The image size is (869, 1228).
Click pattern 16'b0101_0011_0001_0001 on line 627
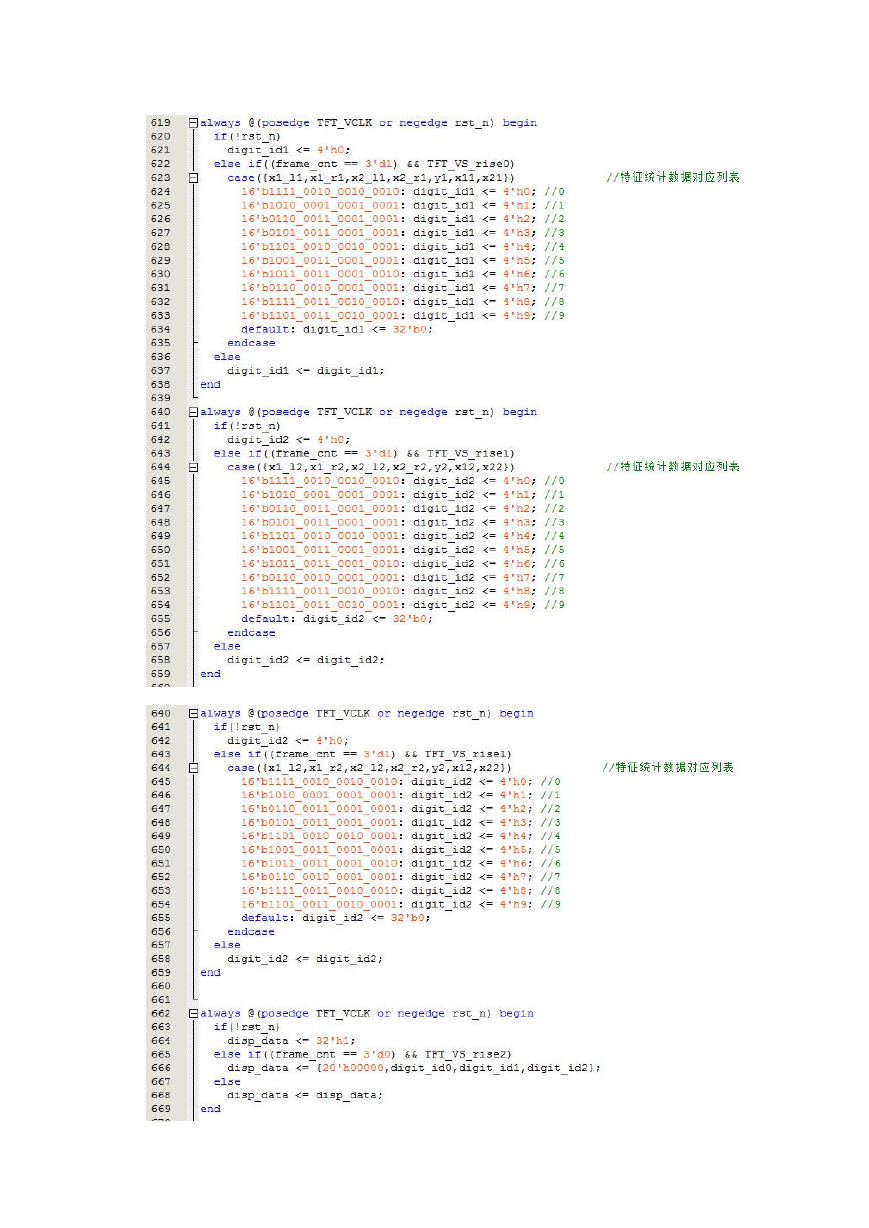[x=323, y=233]
